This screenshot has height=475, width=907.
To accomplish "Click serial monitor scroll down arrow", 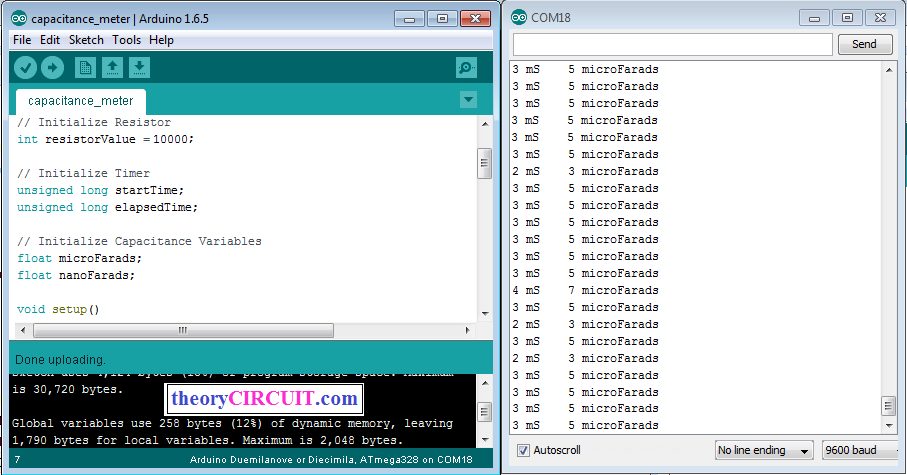I will pos(889,426).
